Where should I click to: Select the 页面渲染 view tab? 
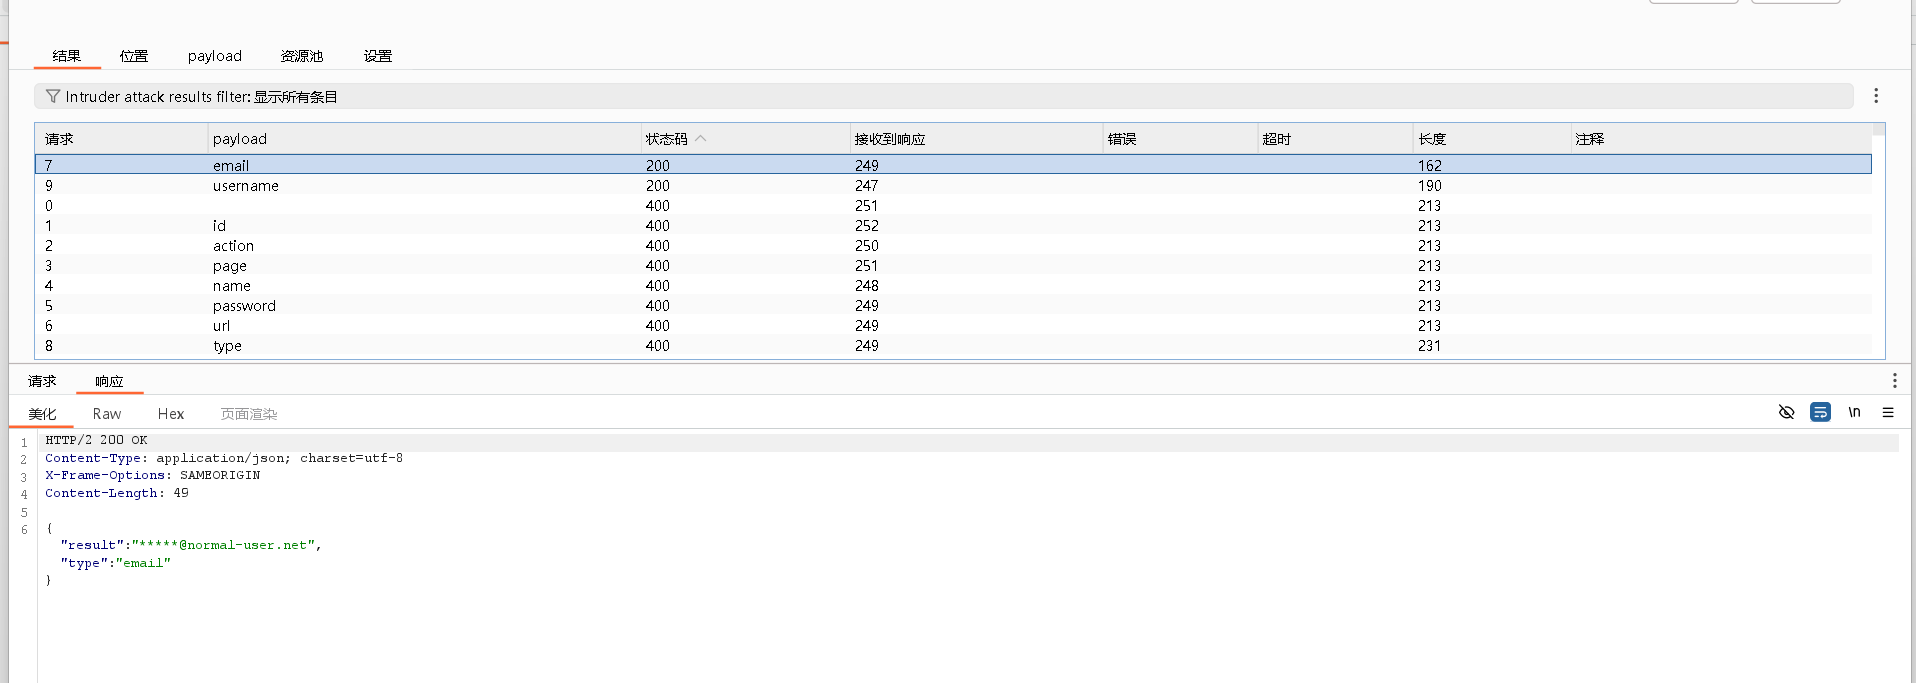click(249, 414)
